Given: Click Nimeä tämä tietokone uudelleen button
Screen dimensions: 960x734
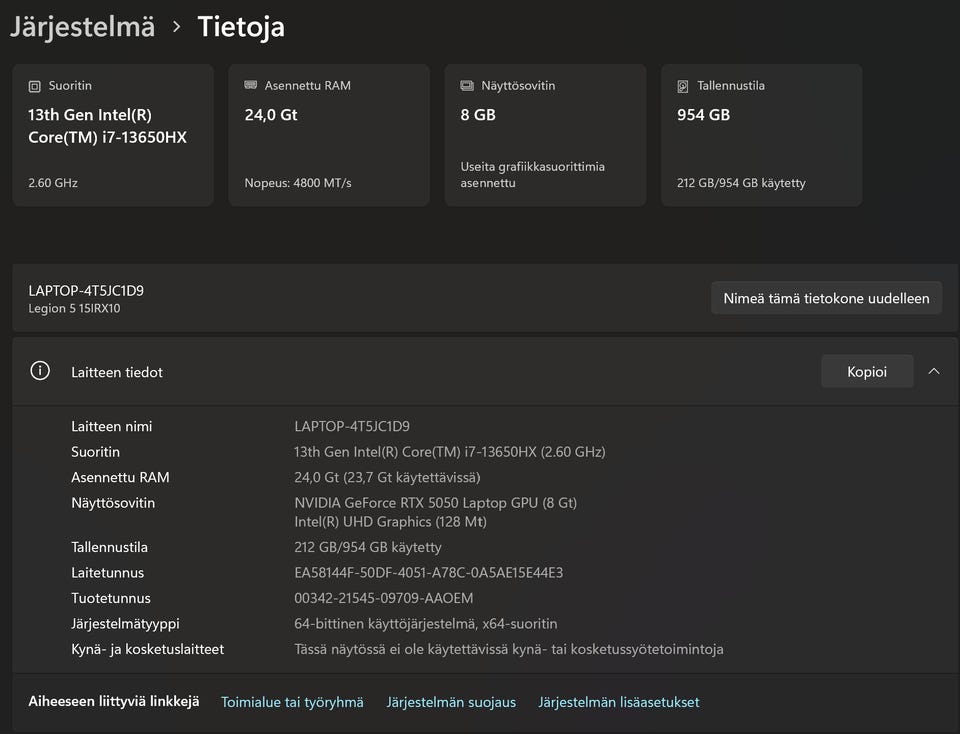Looking at the screenshot, I should pos(826,298).
